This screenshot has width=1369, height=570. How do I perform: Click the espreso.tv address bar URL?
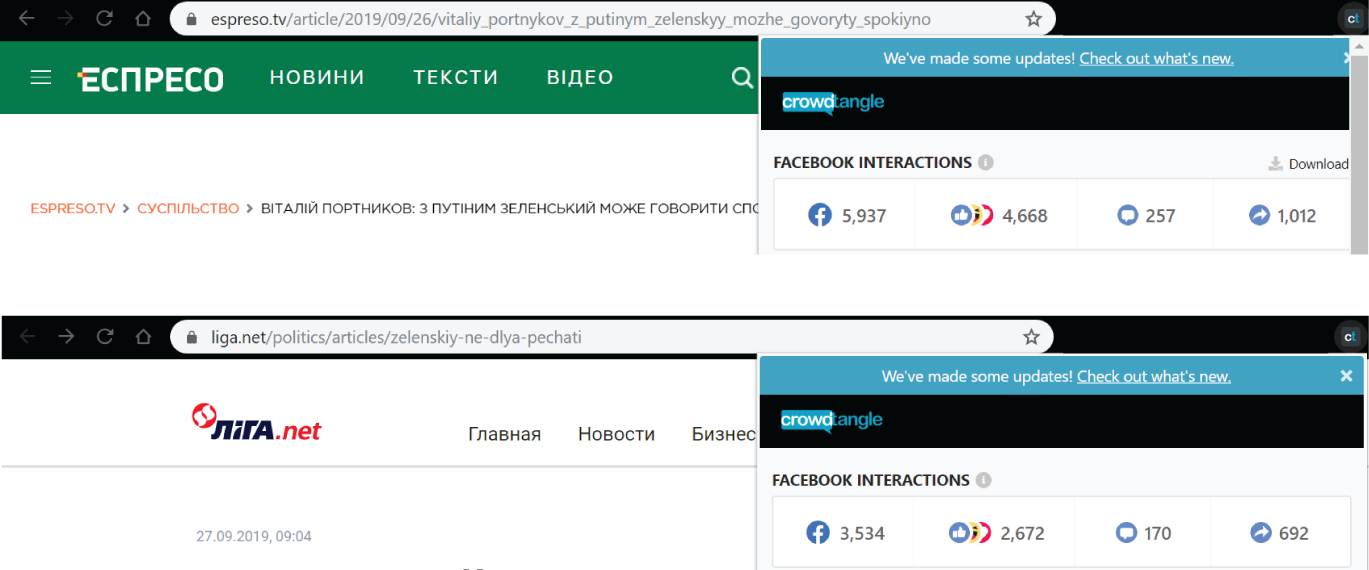570,19
